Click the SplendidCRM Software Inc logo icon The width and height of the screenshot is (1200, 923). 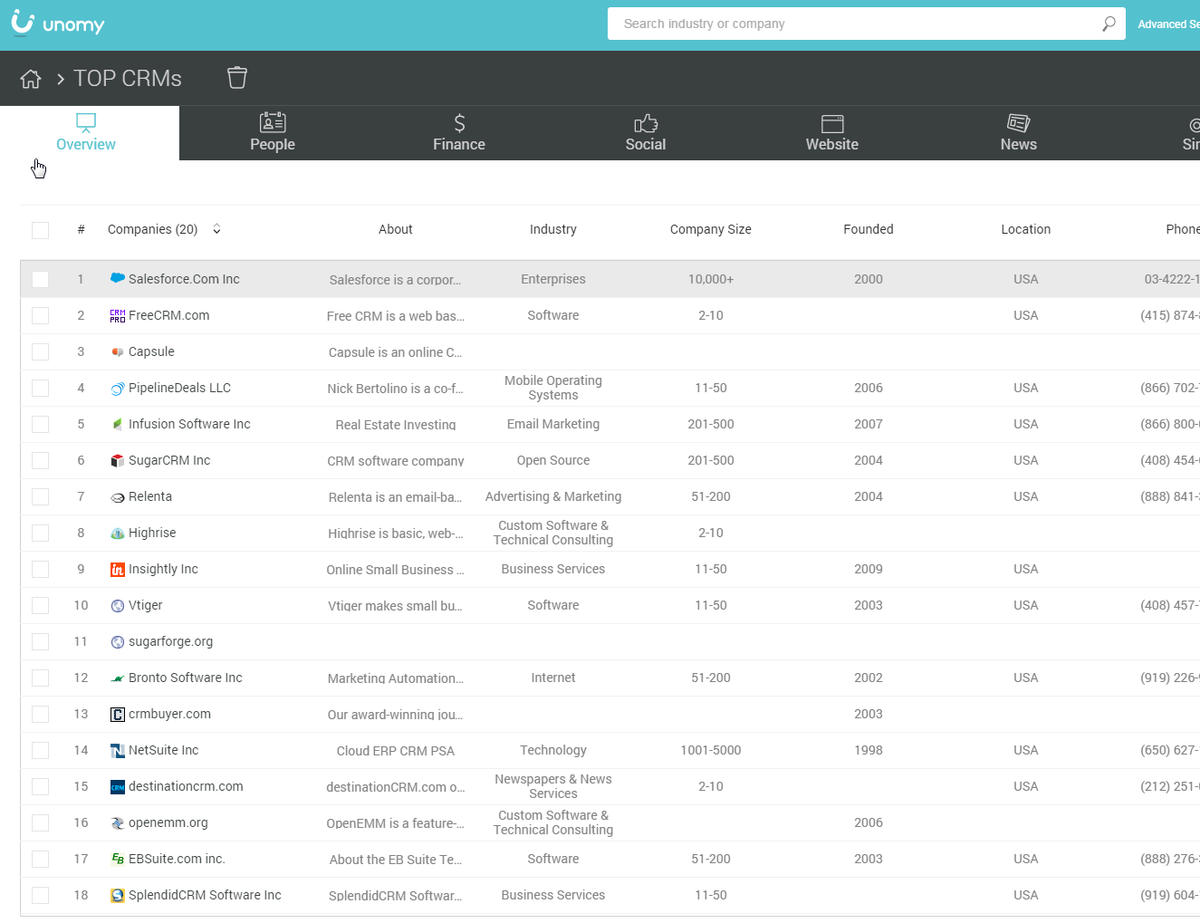[x=118, y=895]
